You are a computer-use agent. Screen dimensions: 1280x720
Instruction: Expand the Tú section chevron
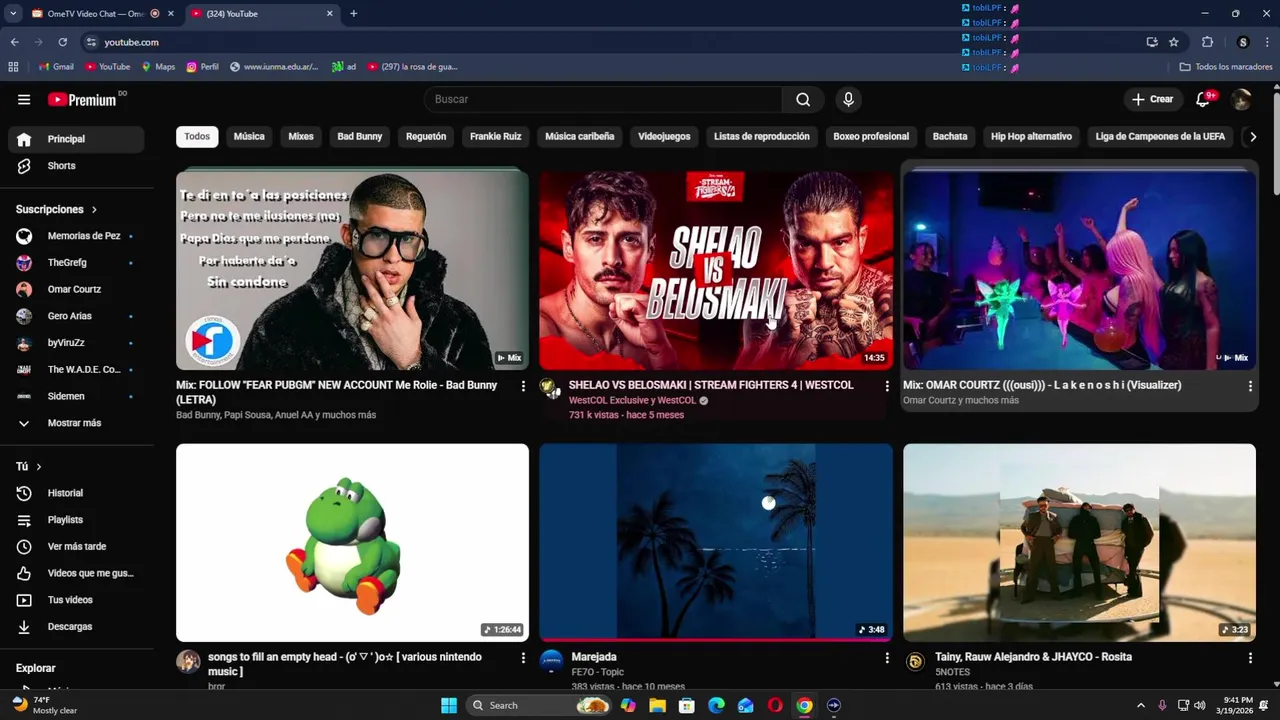click(39, 467)
